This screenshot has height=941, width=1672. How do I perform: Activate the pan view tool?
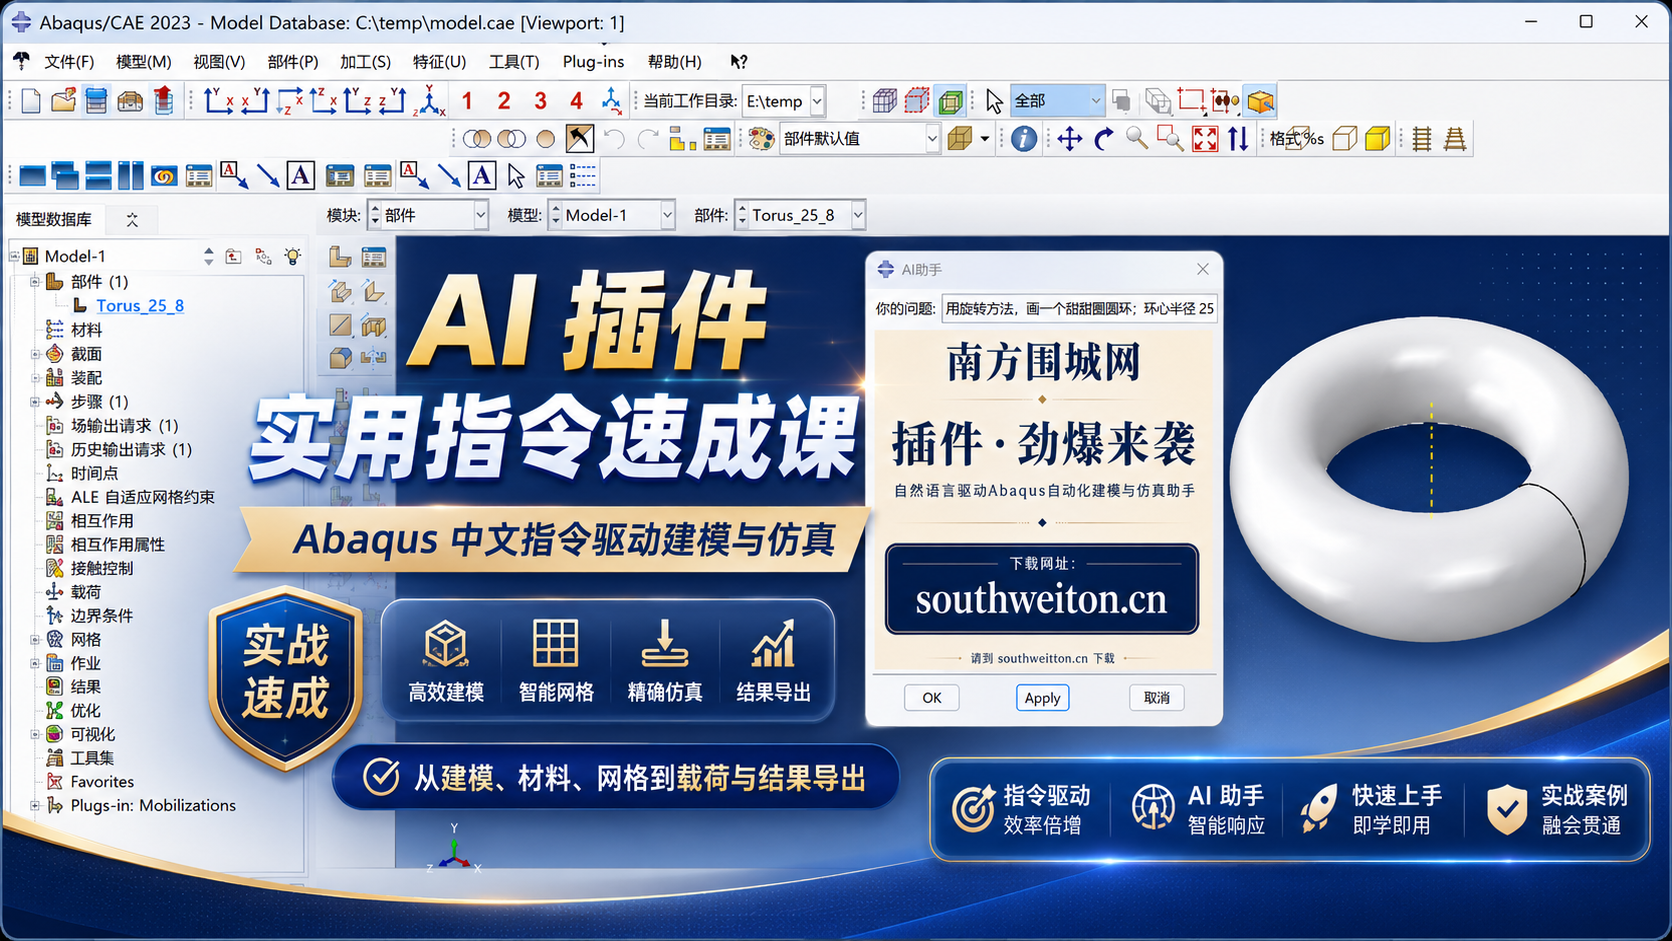[x=1070, y=139]
